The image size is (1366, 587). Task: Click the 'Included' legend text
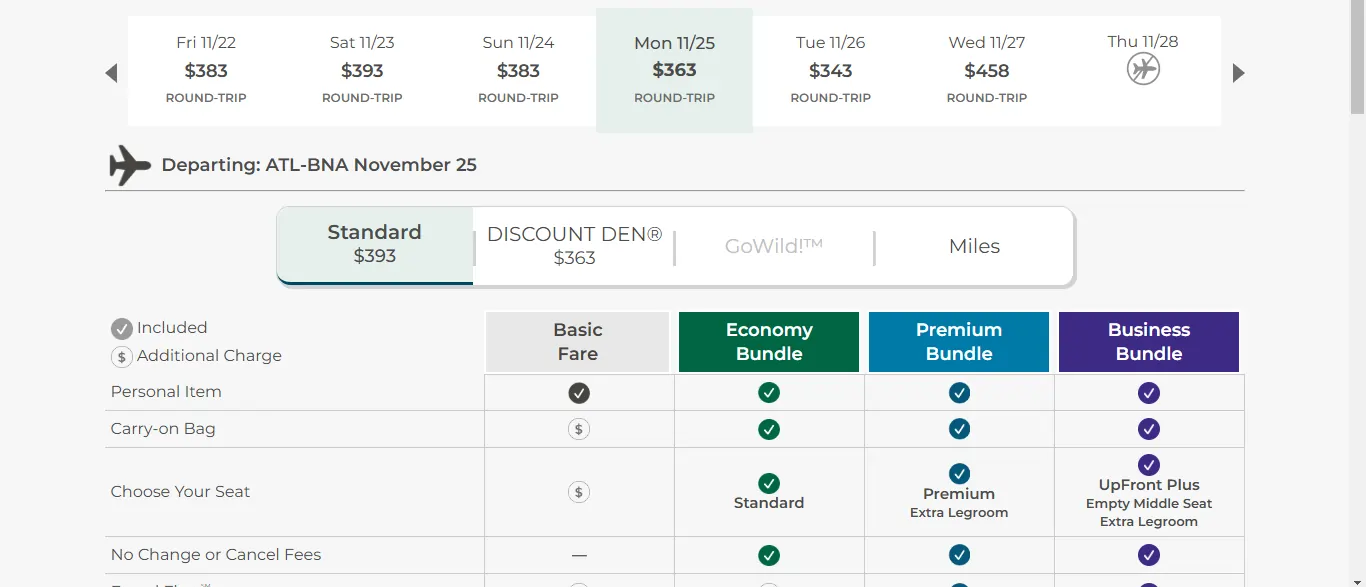172,328
